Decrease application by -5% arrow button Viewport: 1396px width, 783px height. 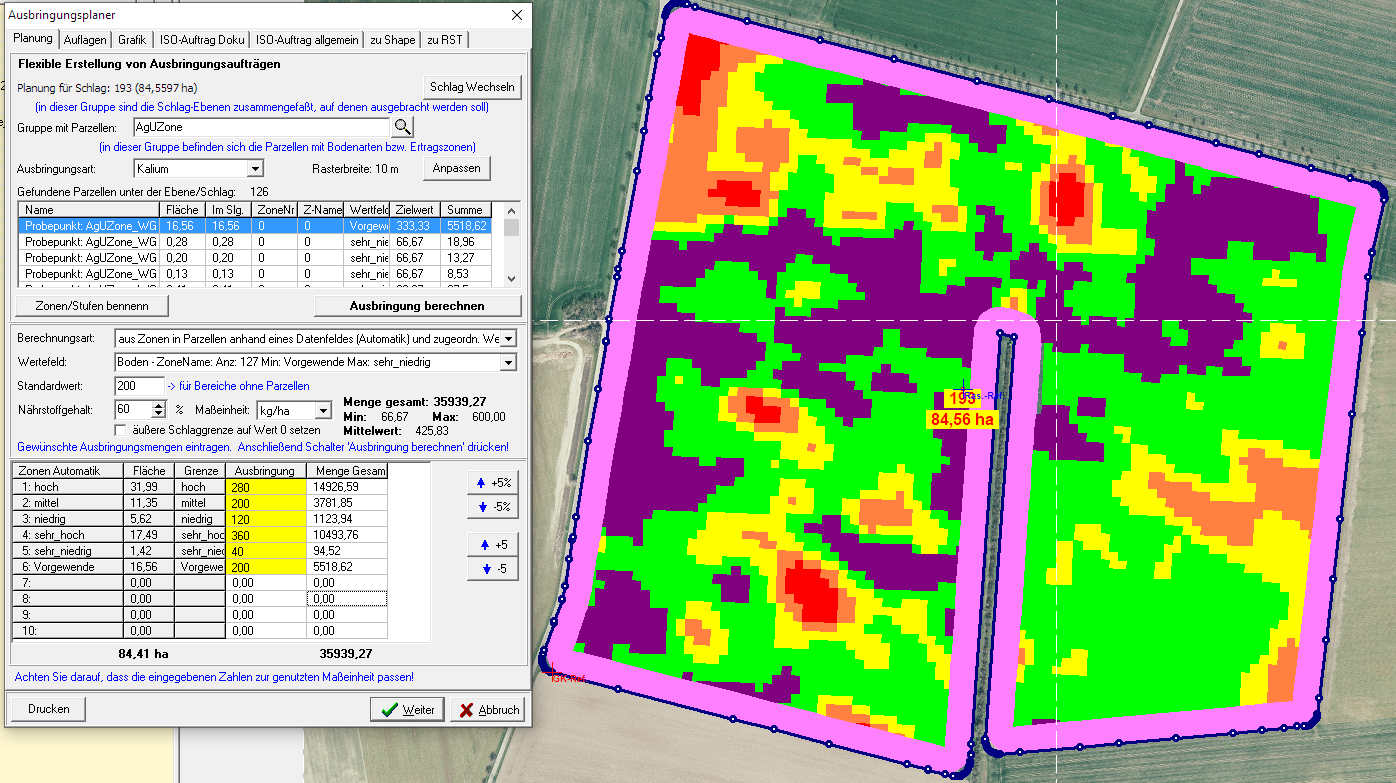[x=493, y=507]
